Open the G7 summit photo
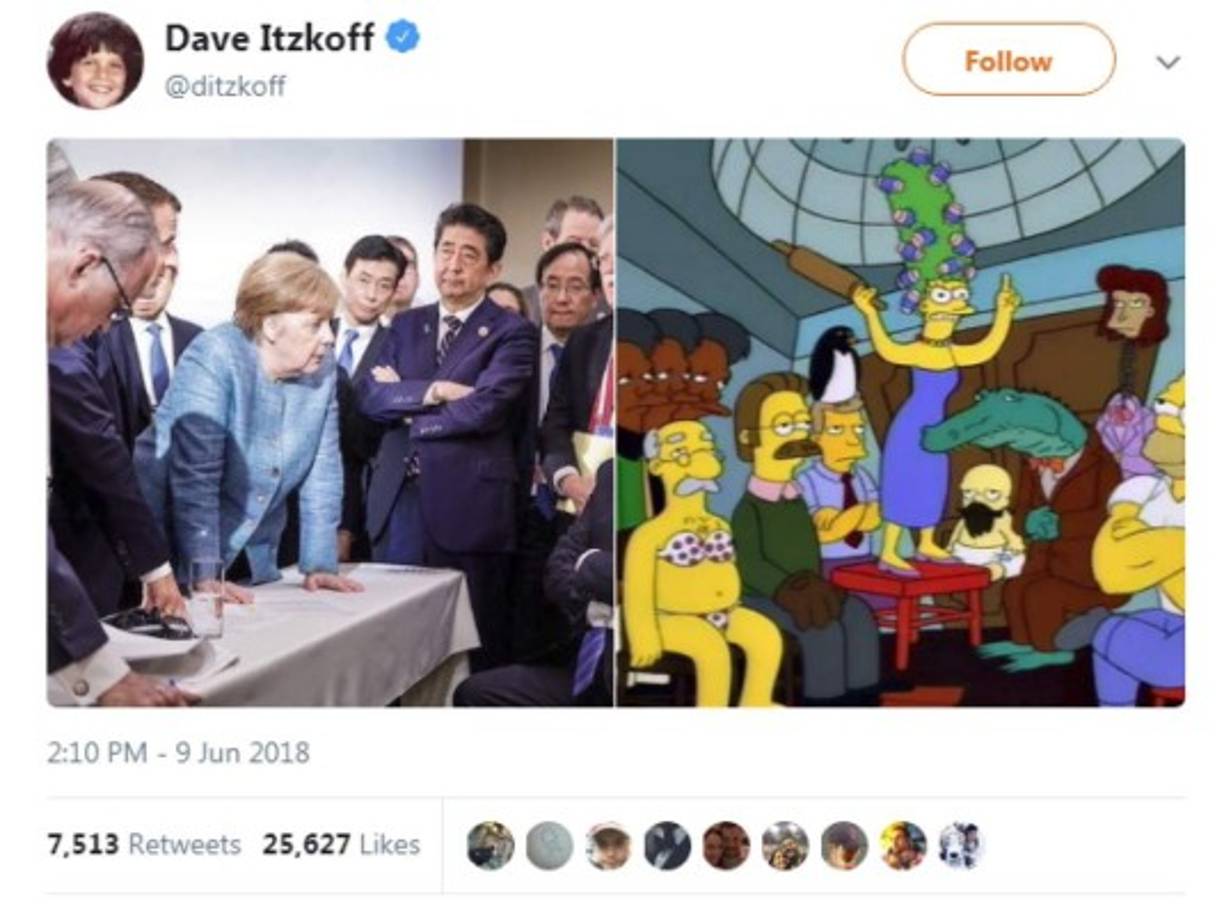The image size is (1224, 915). click(330, 423)
